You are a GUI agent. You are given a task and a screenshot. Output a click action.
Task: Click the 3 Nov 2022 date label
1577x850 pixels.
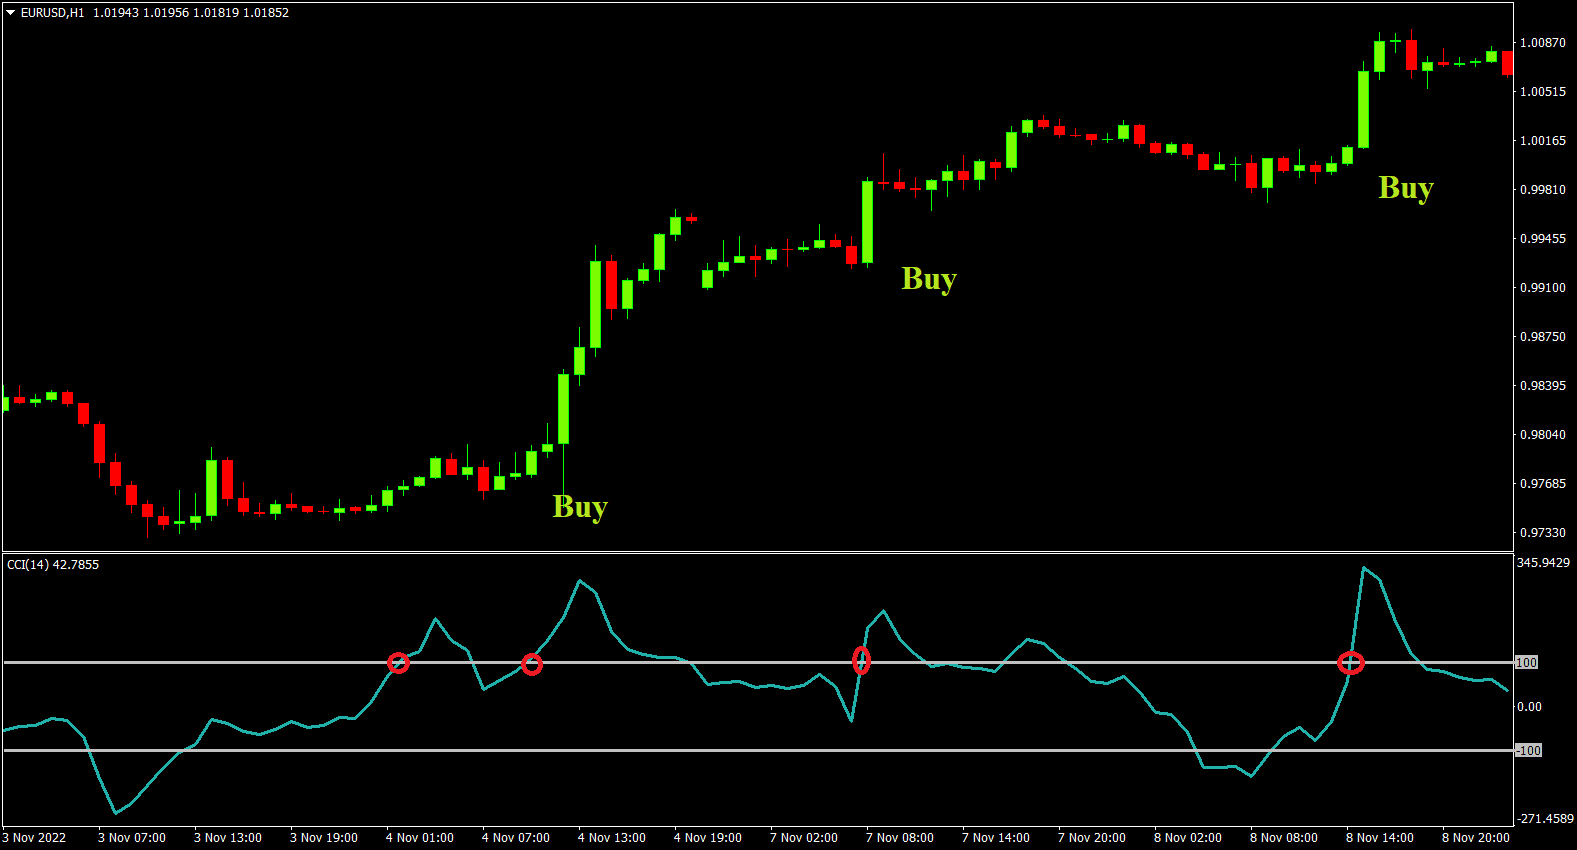pyautogui.click(x=34, y=838)
